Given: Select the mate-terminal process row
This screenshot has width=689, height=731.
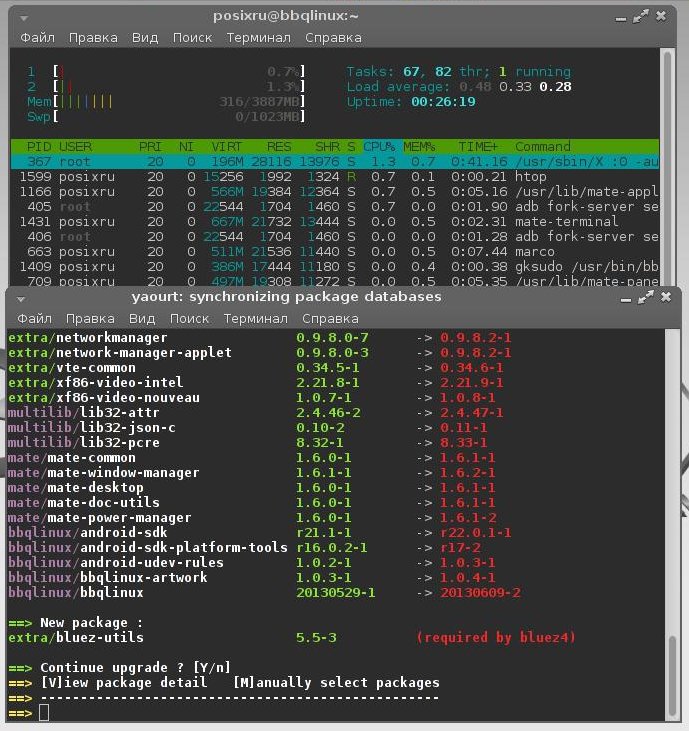Looking at the screenshot, I should point(335,221).
